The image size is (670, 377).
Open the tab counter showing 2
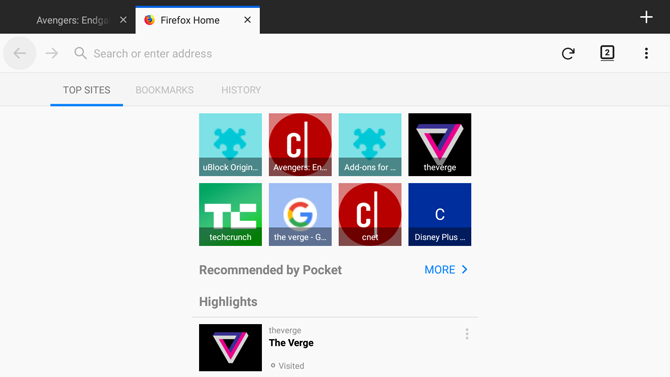click(607, 53)
